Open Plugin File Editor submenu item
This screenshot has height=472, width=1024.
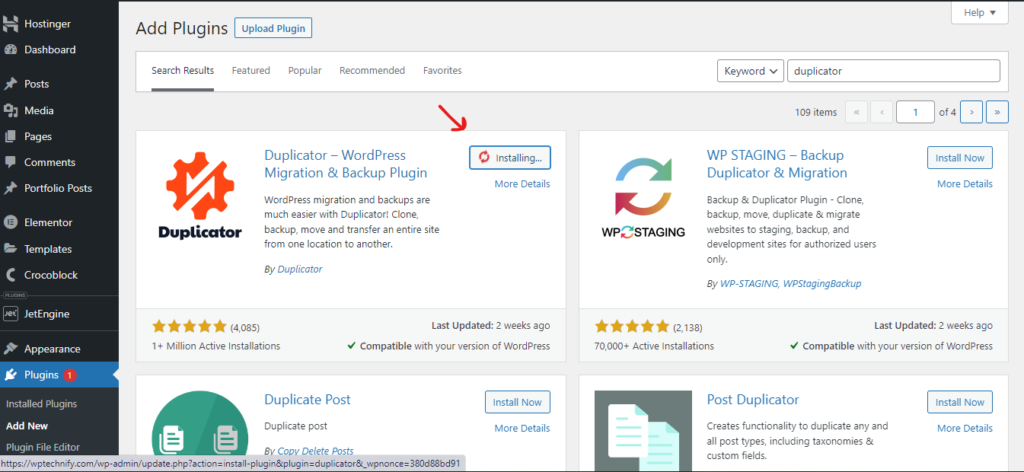pyautogui.click(x=42, y=447)
